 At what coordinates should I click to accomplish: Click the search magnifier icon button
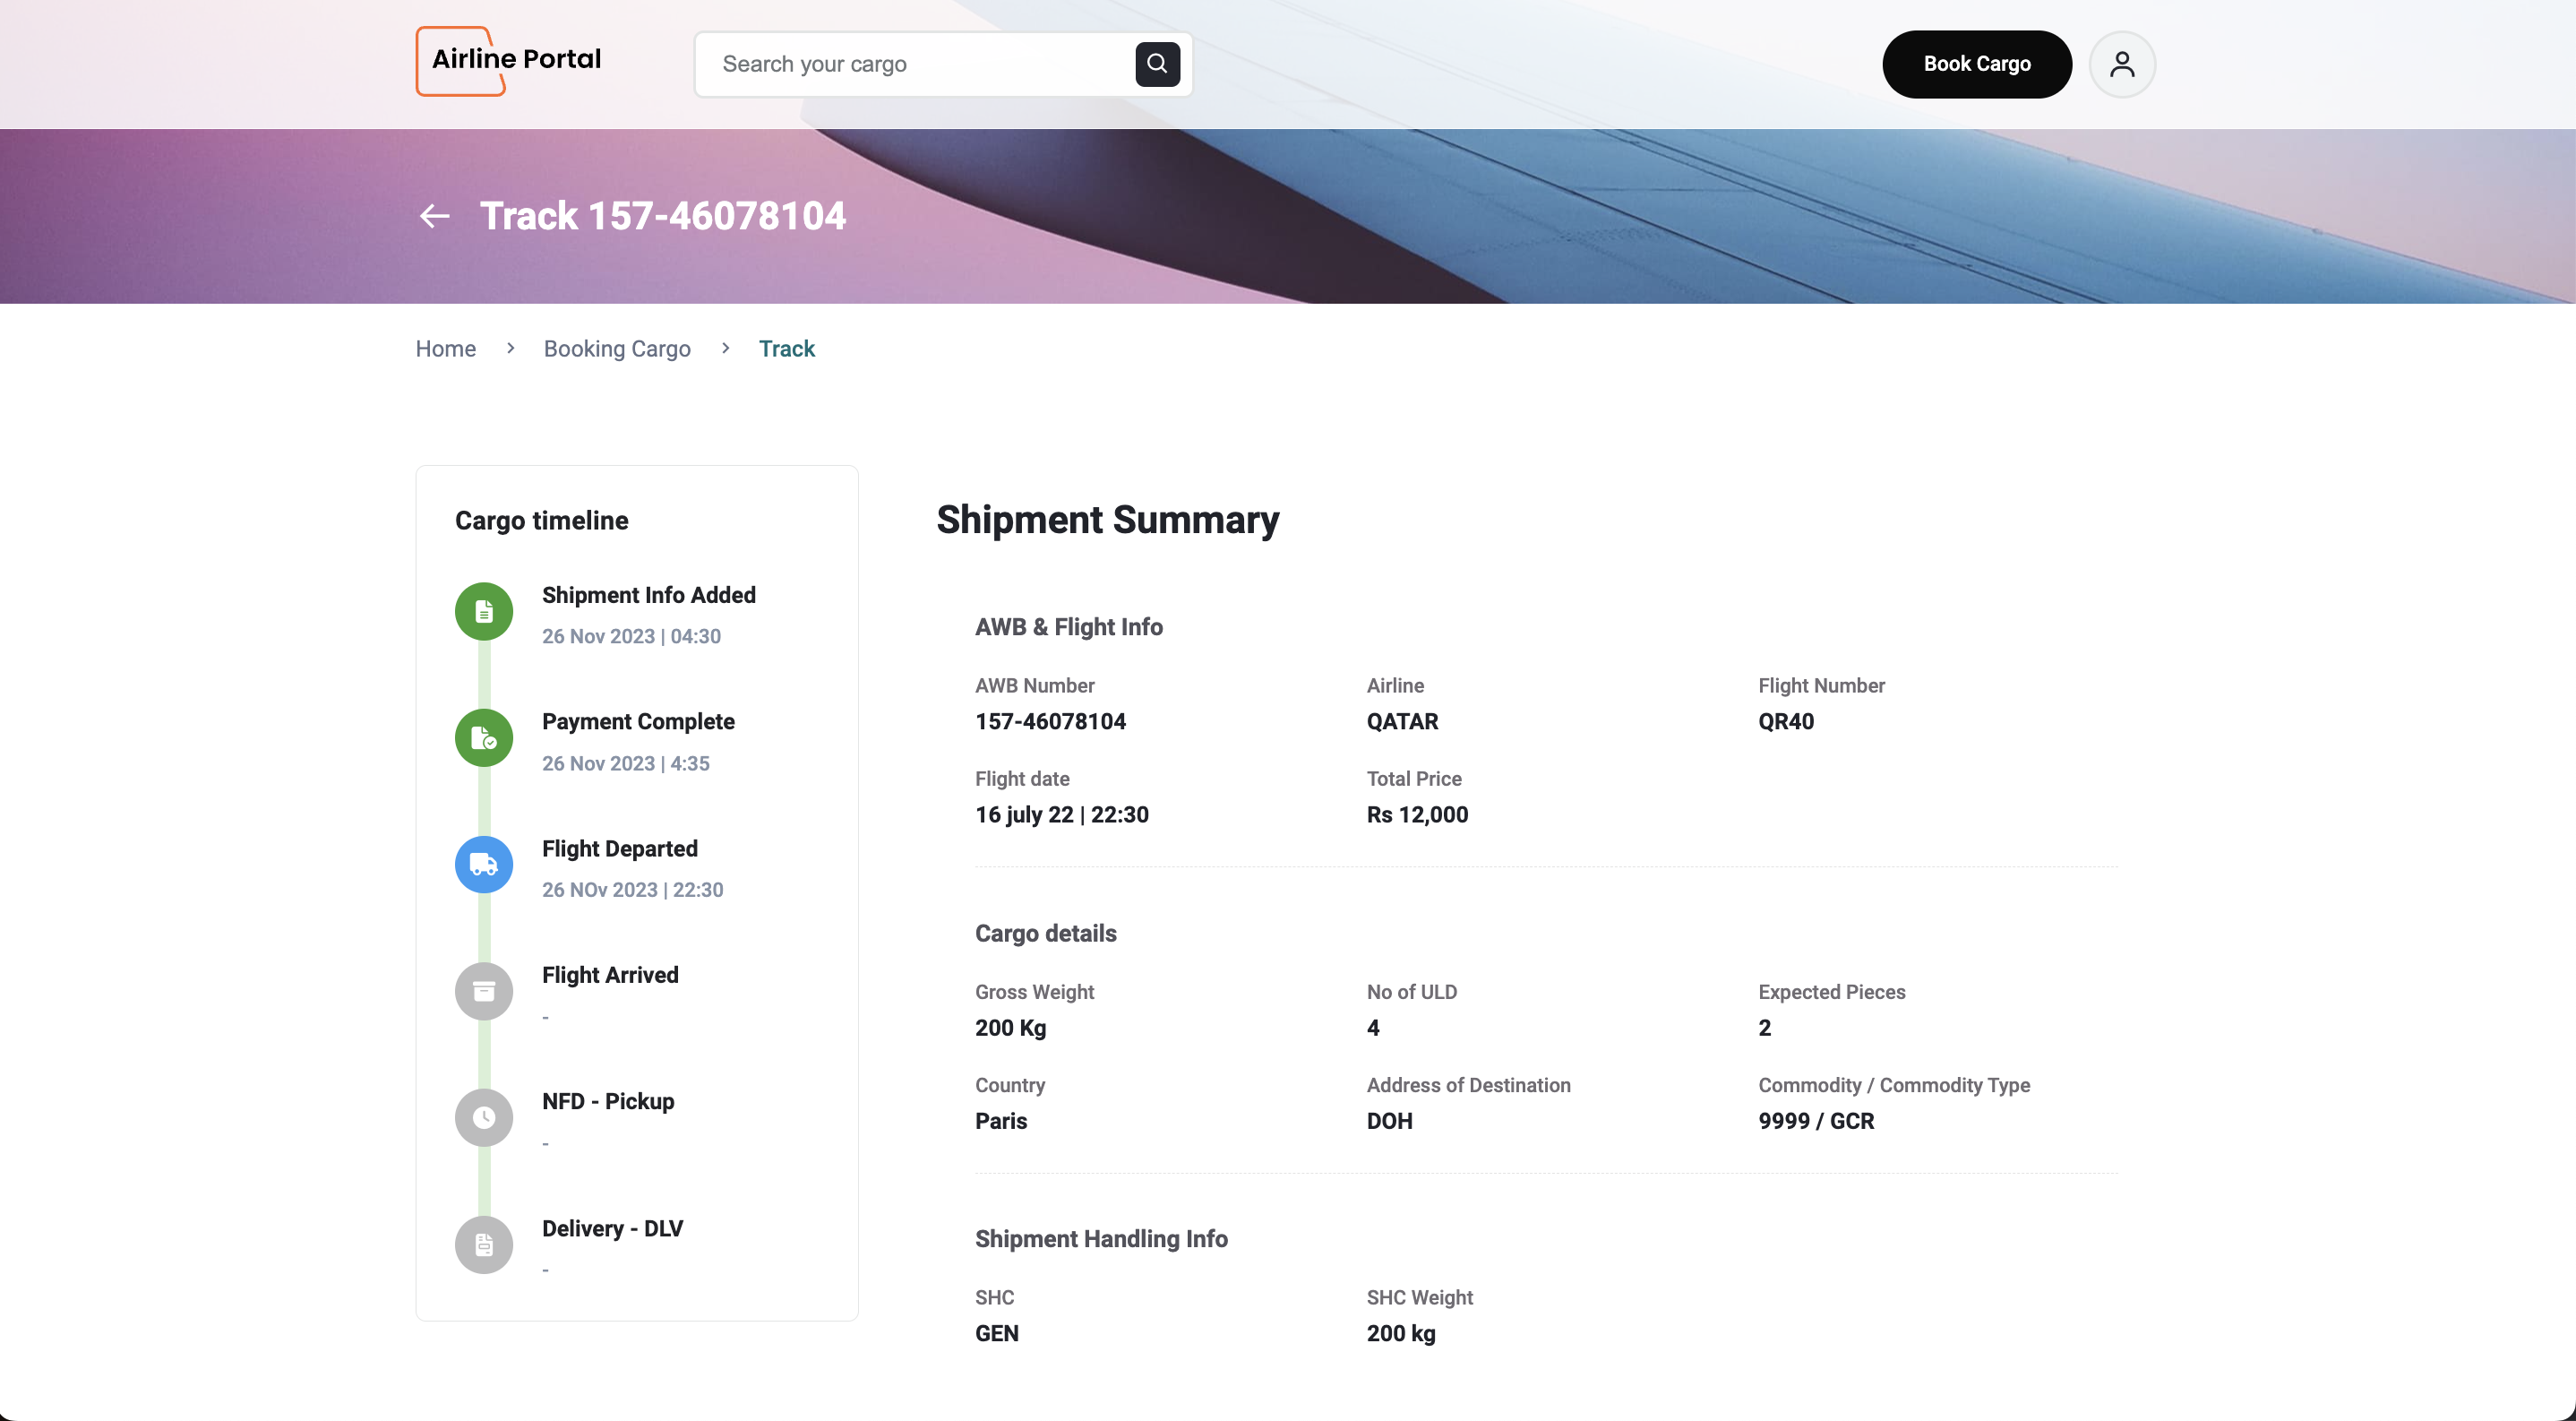click(x=1157, y=64)
